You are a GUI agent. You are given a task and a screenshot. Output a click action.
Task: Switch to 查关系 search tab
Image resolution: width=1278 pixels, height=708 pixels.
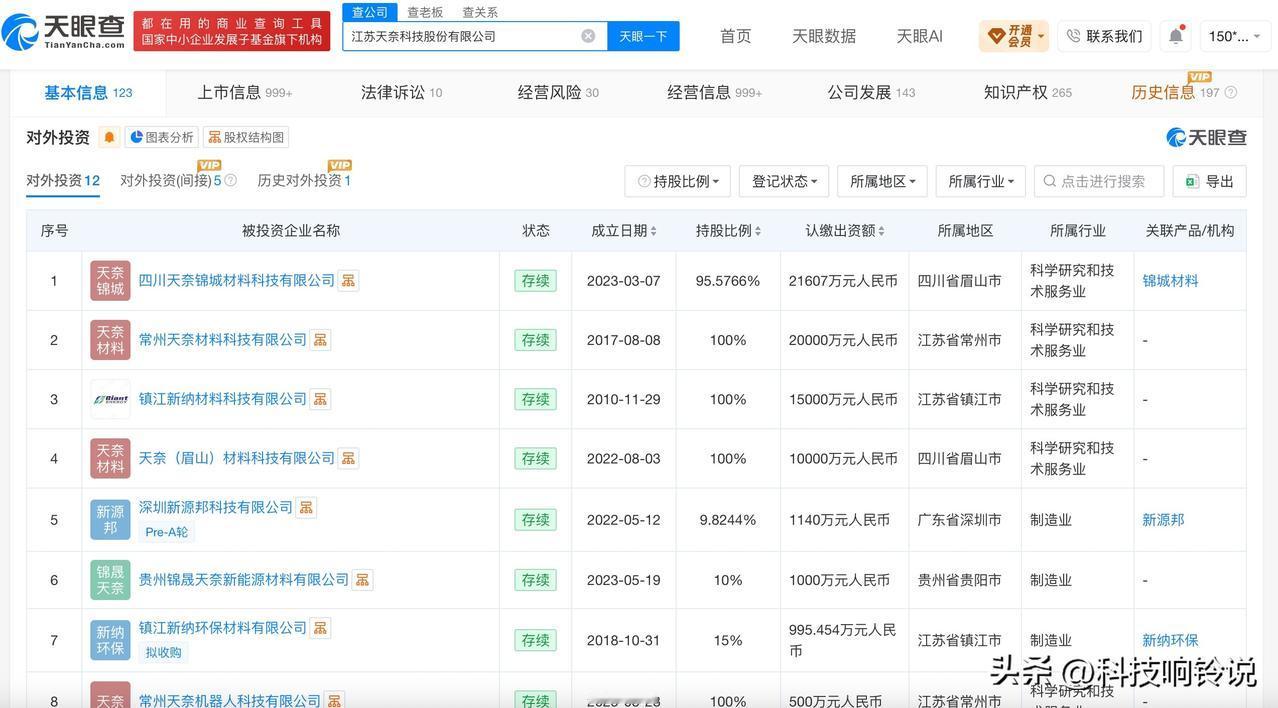[x=480, y=12]
